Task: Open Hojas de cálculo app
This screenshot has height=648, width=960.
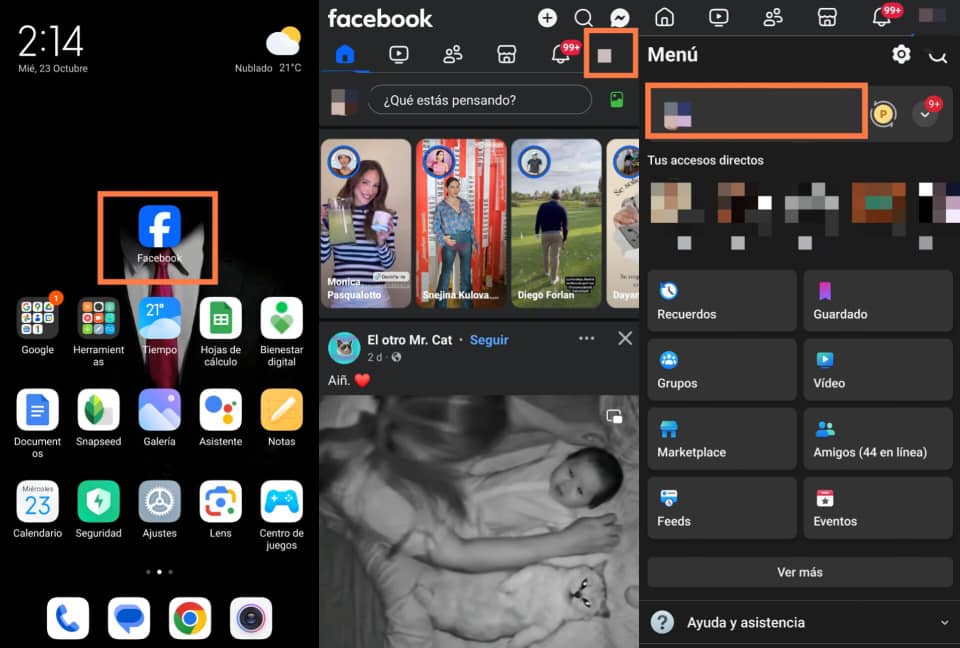Action: 220,318
